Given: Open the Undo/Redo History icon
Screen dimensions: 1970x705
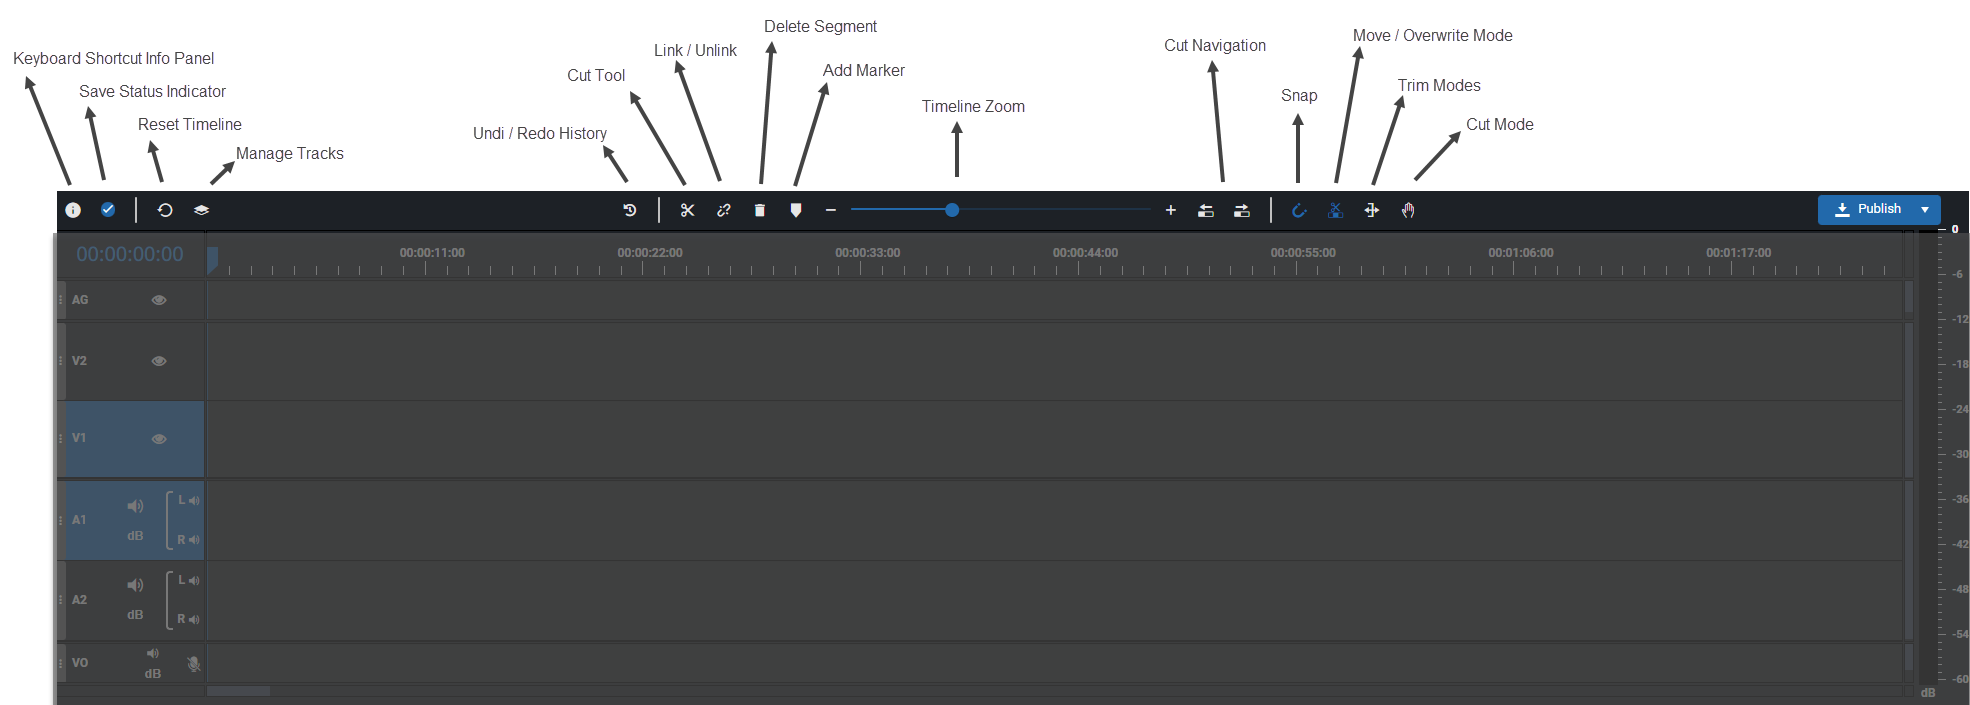Looking at the screenshot, I should pos(630,210).
